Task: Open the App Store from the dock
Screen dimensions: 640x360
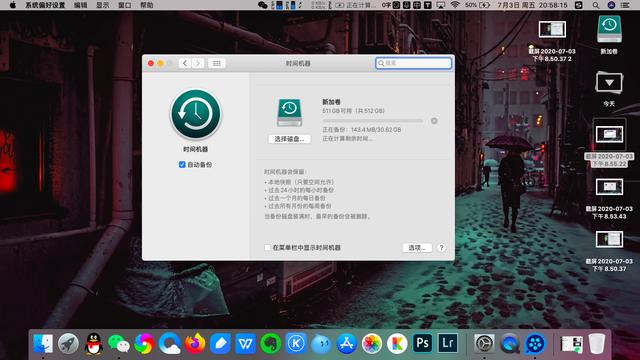Action: (x=347, y=343)
